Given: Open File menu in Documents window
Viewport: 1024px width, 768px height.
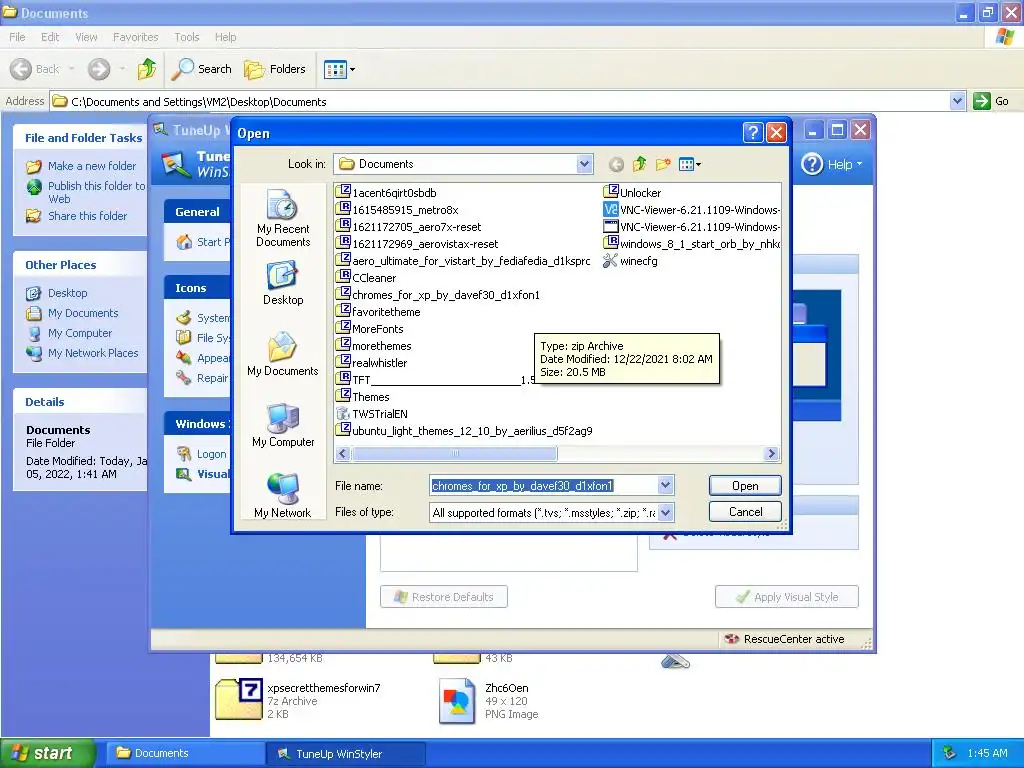Looking at the screenshot, I should click(x=18, y=37).
